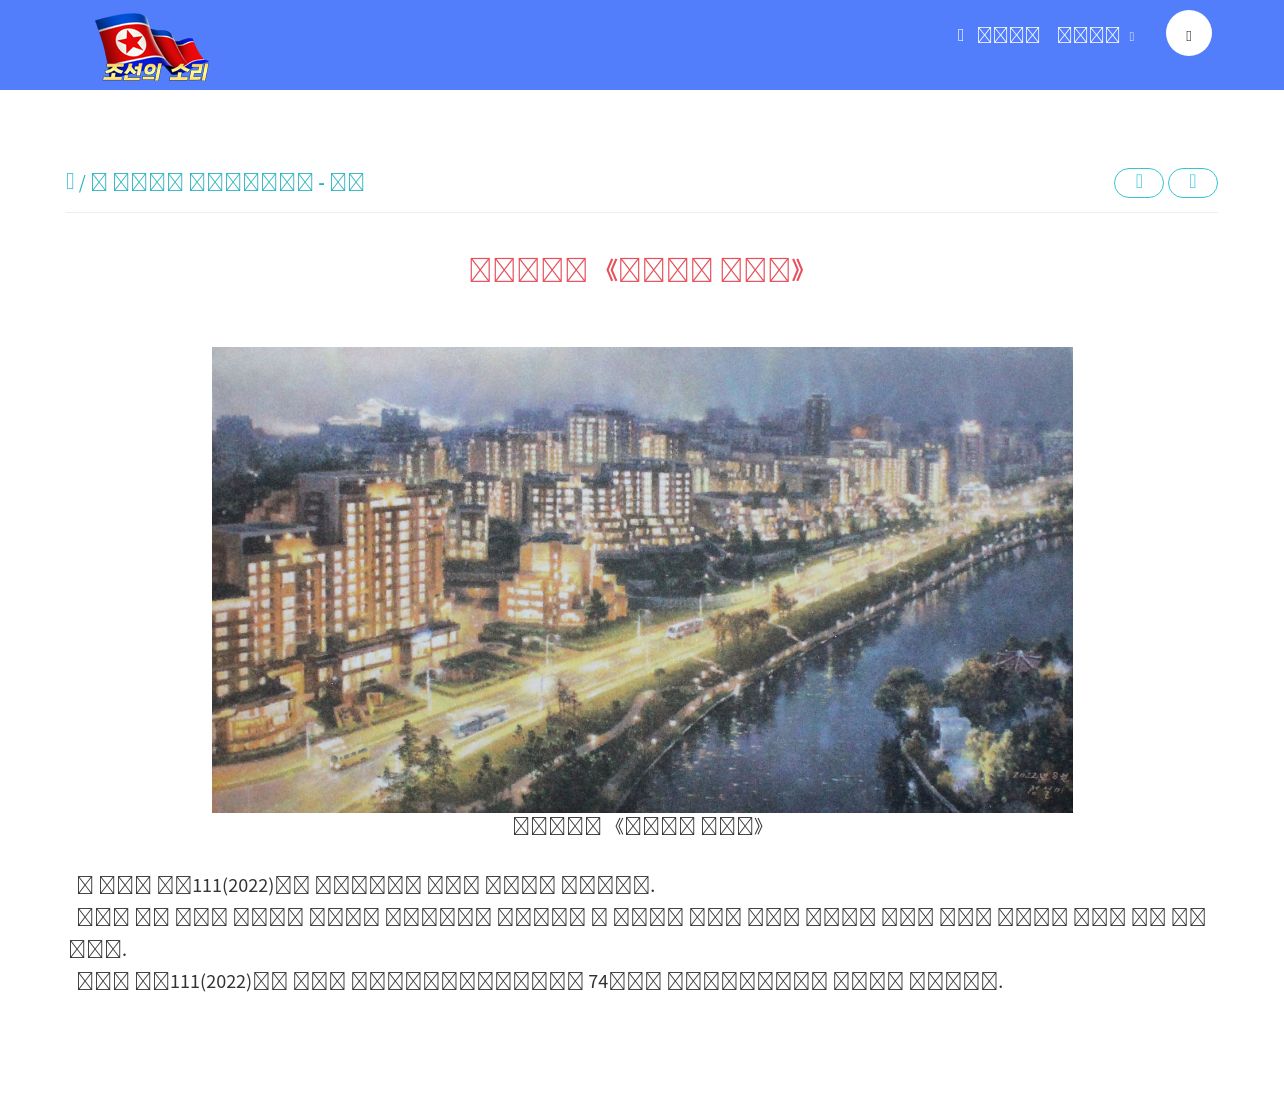This screenshot has width=1284, height=1115.
Task: Click the right outlined pill navigation button
Action: pyautogui.click(x=1193, y=183)
